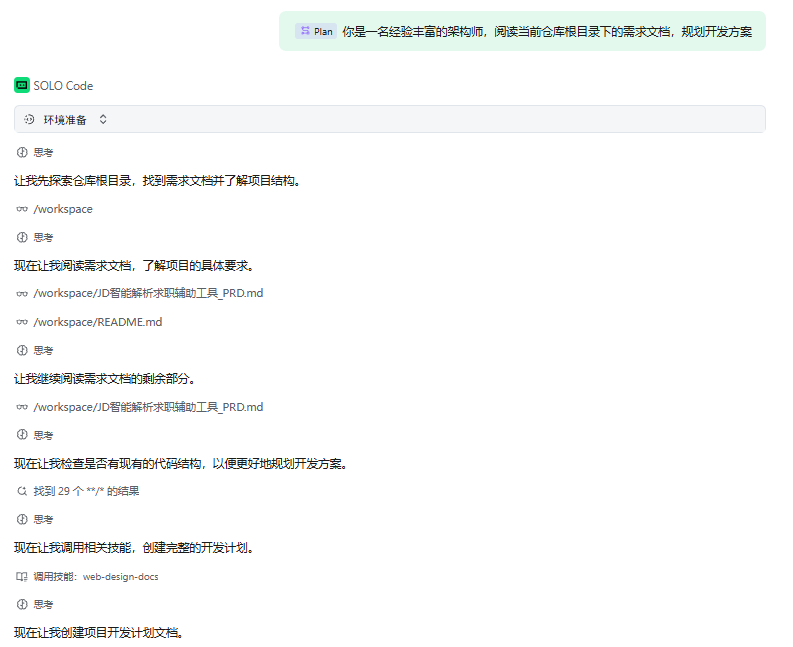Click the user prompt message bubble text
The image size is (793, 647).
[546, 31]
